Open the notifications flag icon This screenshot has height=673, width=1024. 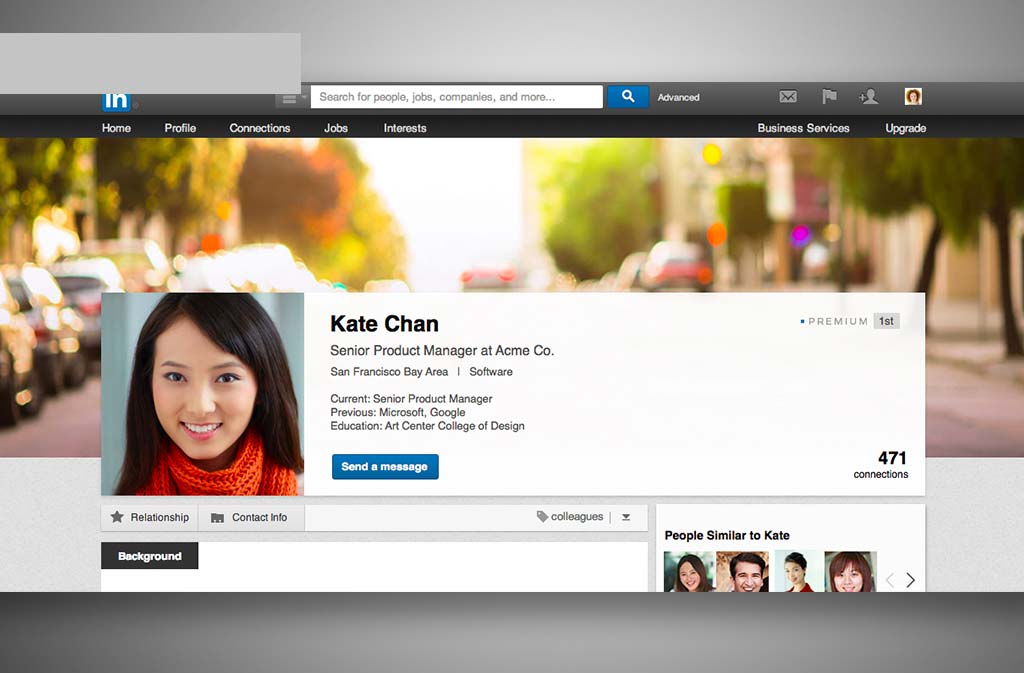(x=829, y=97)
